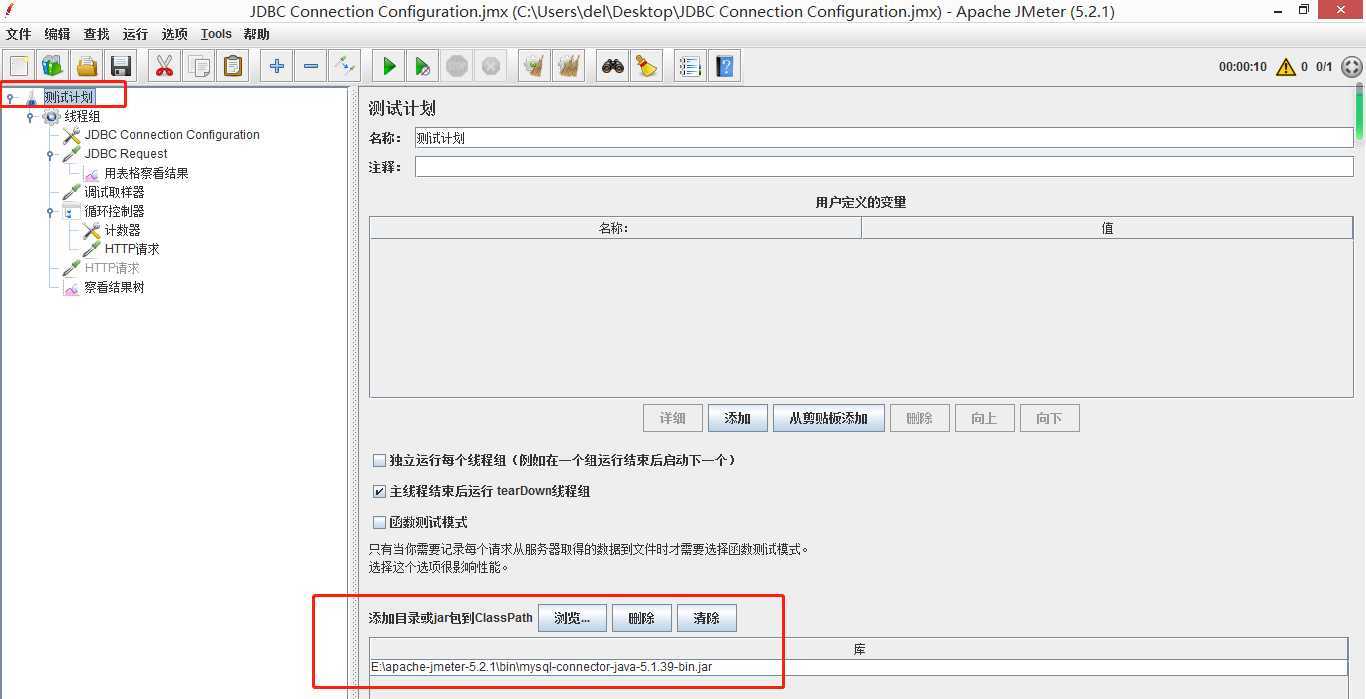The height and width of the screenshot is (699, 1366).
Task: Click the 注释 comment field
Action: click(x=884, y=167)
